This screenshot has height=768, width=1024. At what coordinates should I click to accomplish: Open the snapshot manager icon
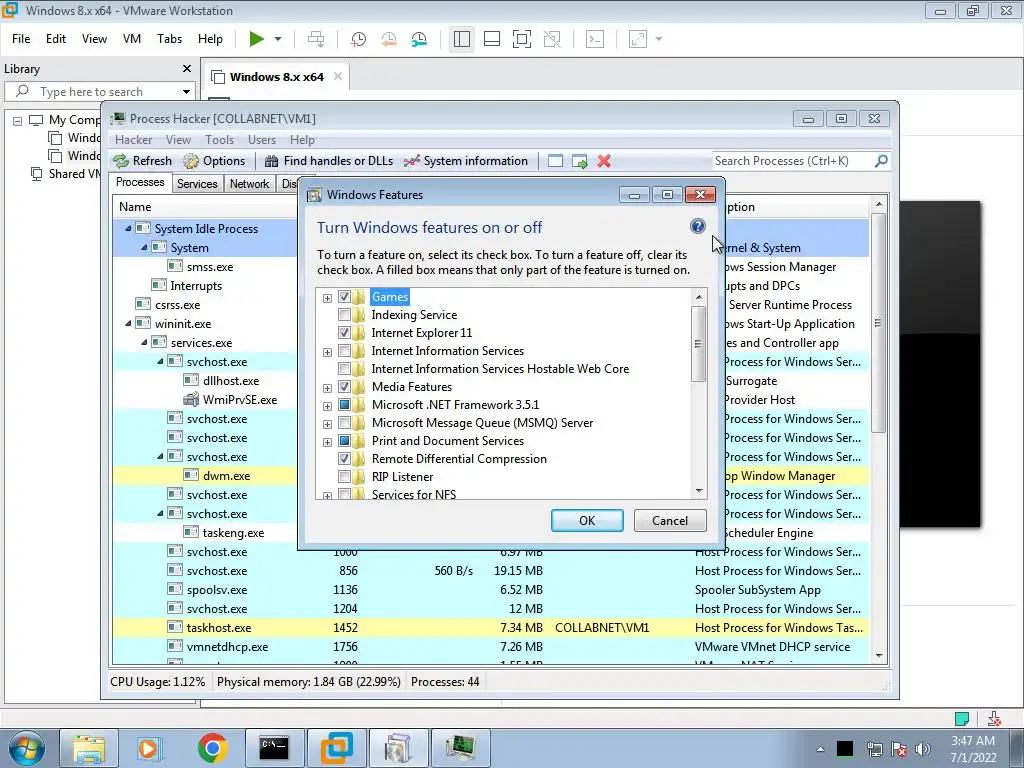pyautogui.click(x=419, y=39)
